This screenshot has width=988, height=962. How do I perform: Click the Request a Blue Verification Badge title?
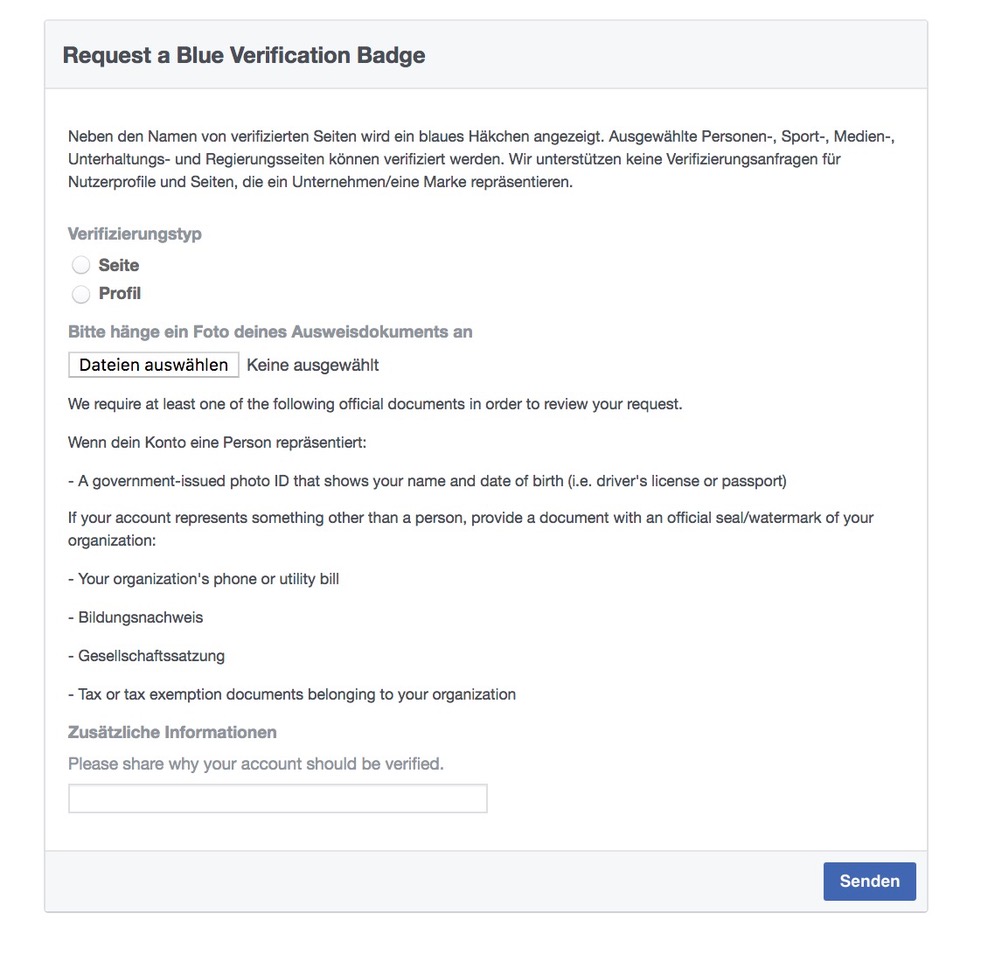click(x=244, y=55)
